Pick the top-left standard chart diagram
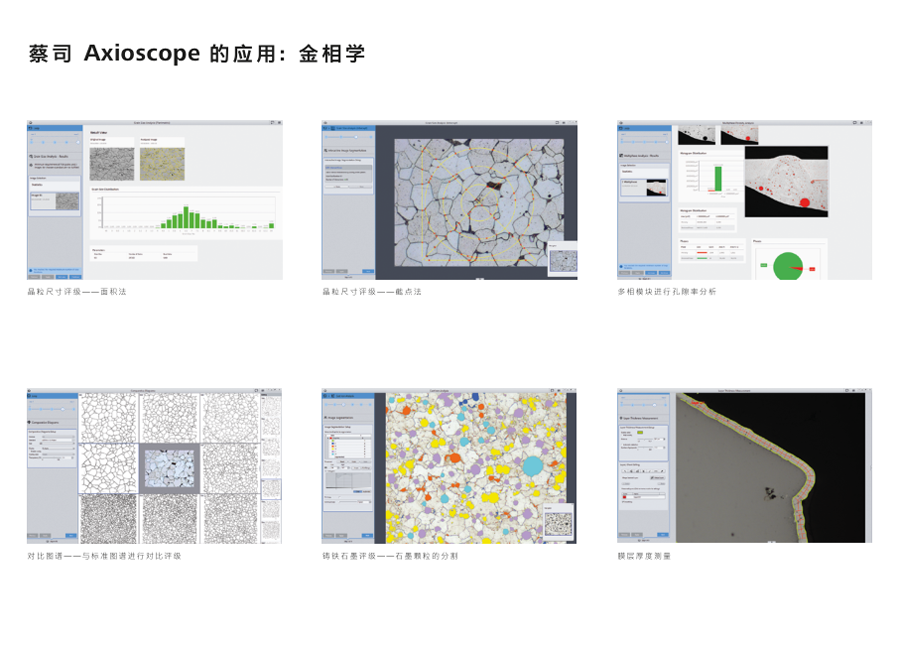Image resolution: width=900 pixels, height=648 pixels. pyautogui.click(x=109, y=417)
